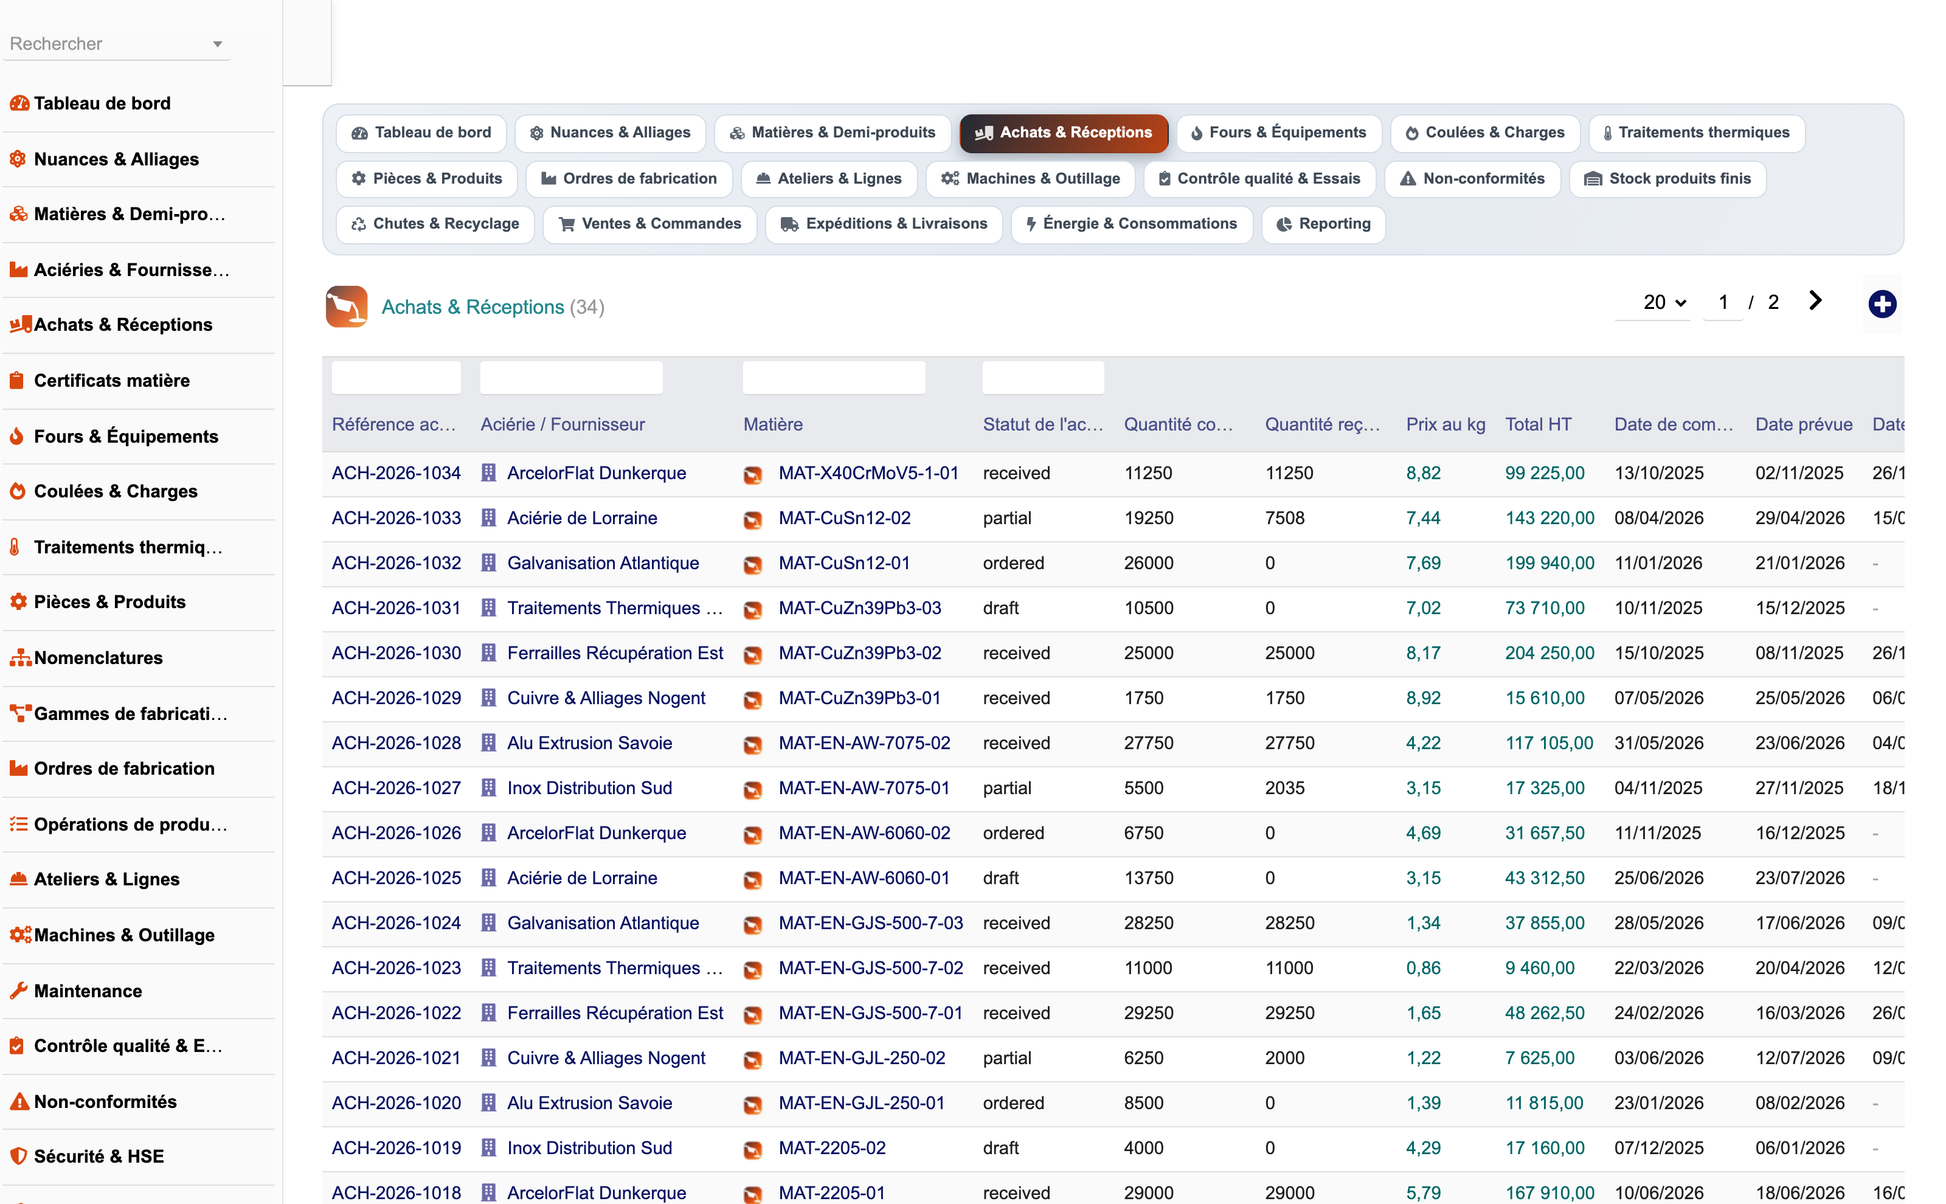Click the Aciéries & Fournisseurs sidebar icon
Image resolution: width=1946 pixels, height=1204 pixels.
pyautogui.click(x=18, y=270)
